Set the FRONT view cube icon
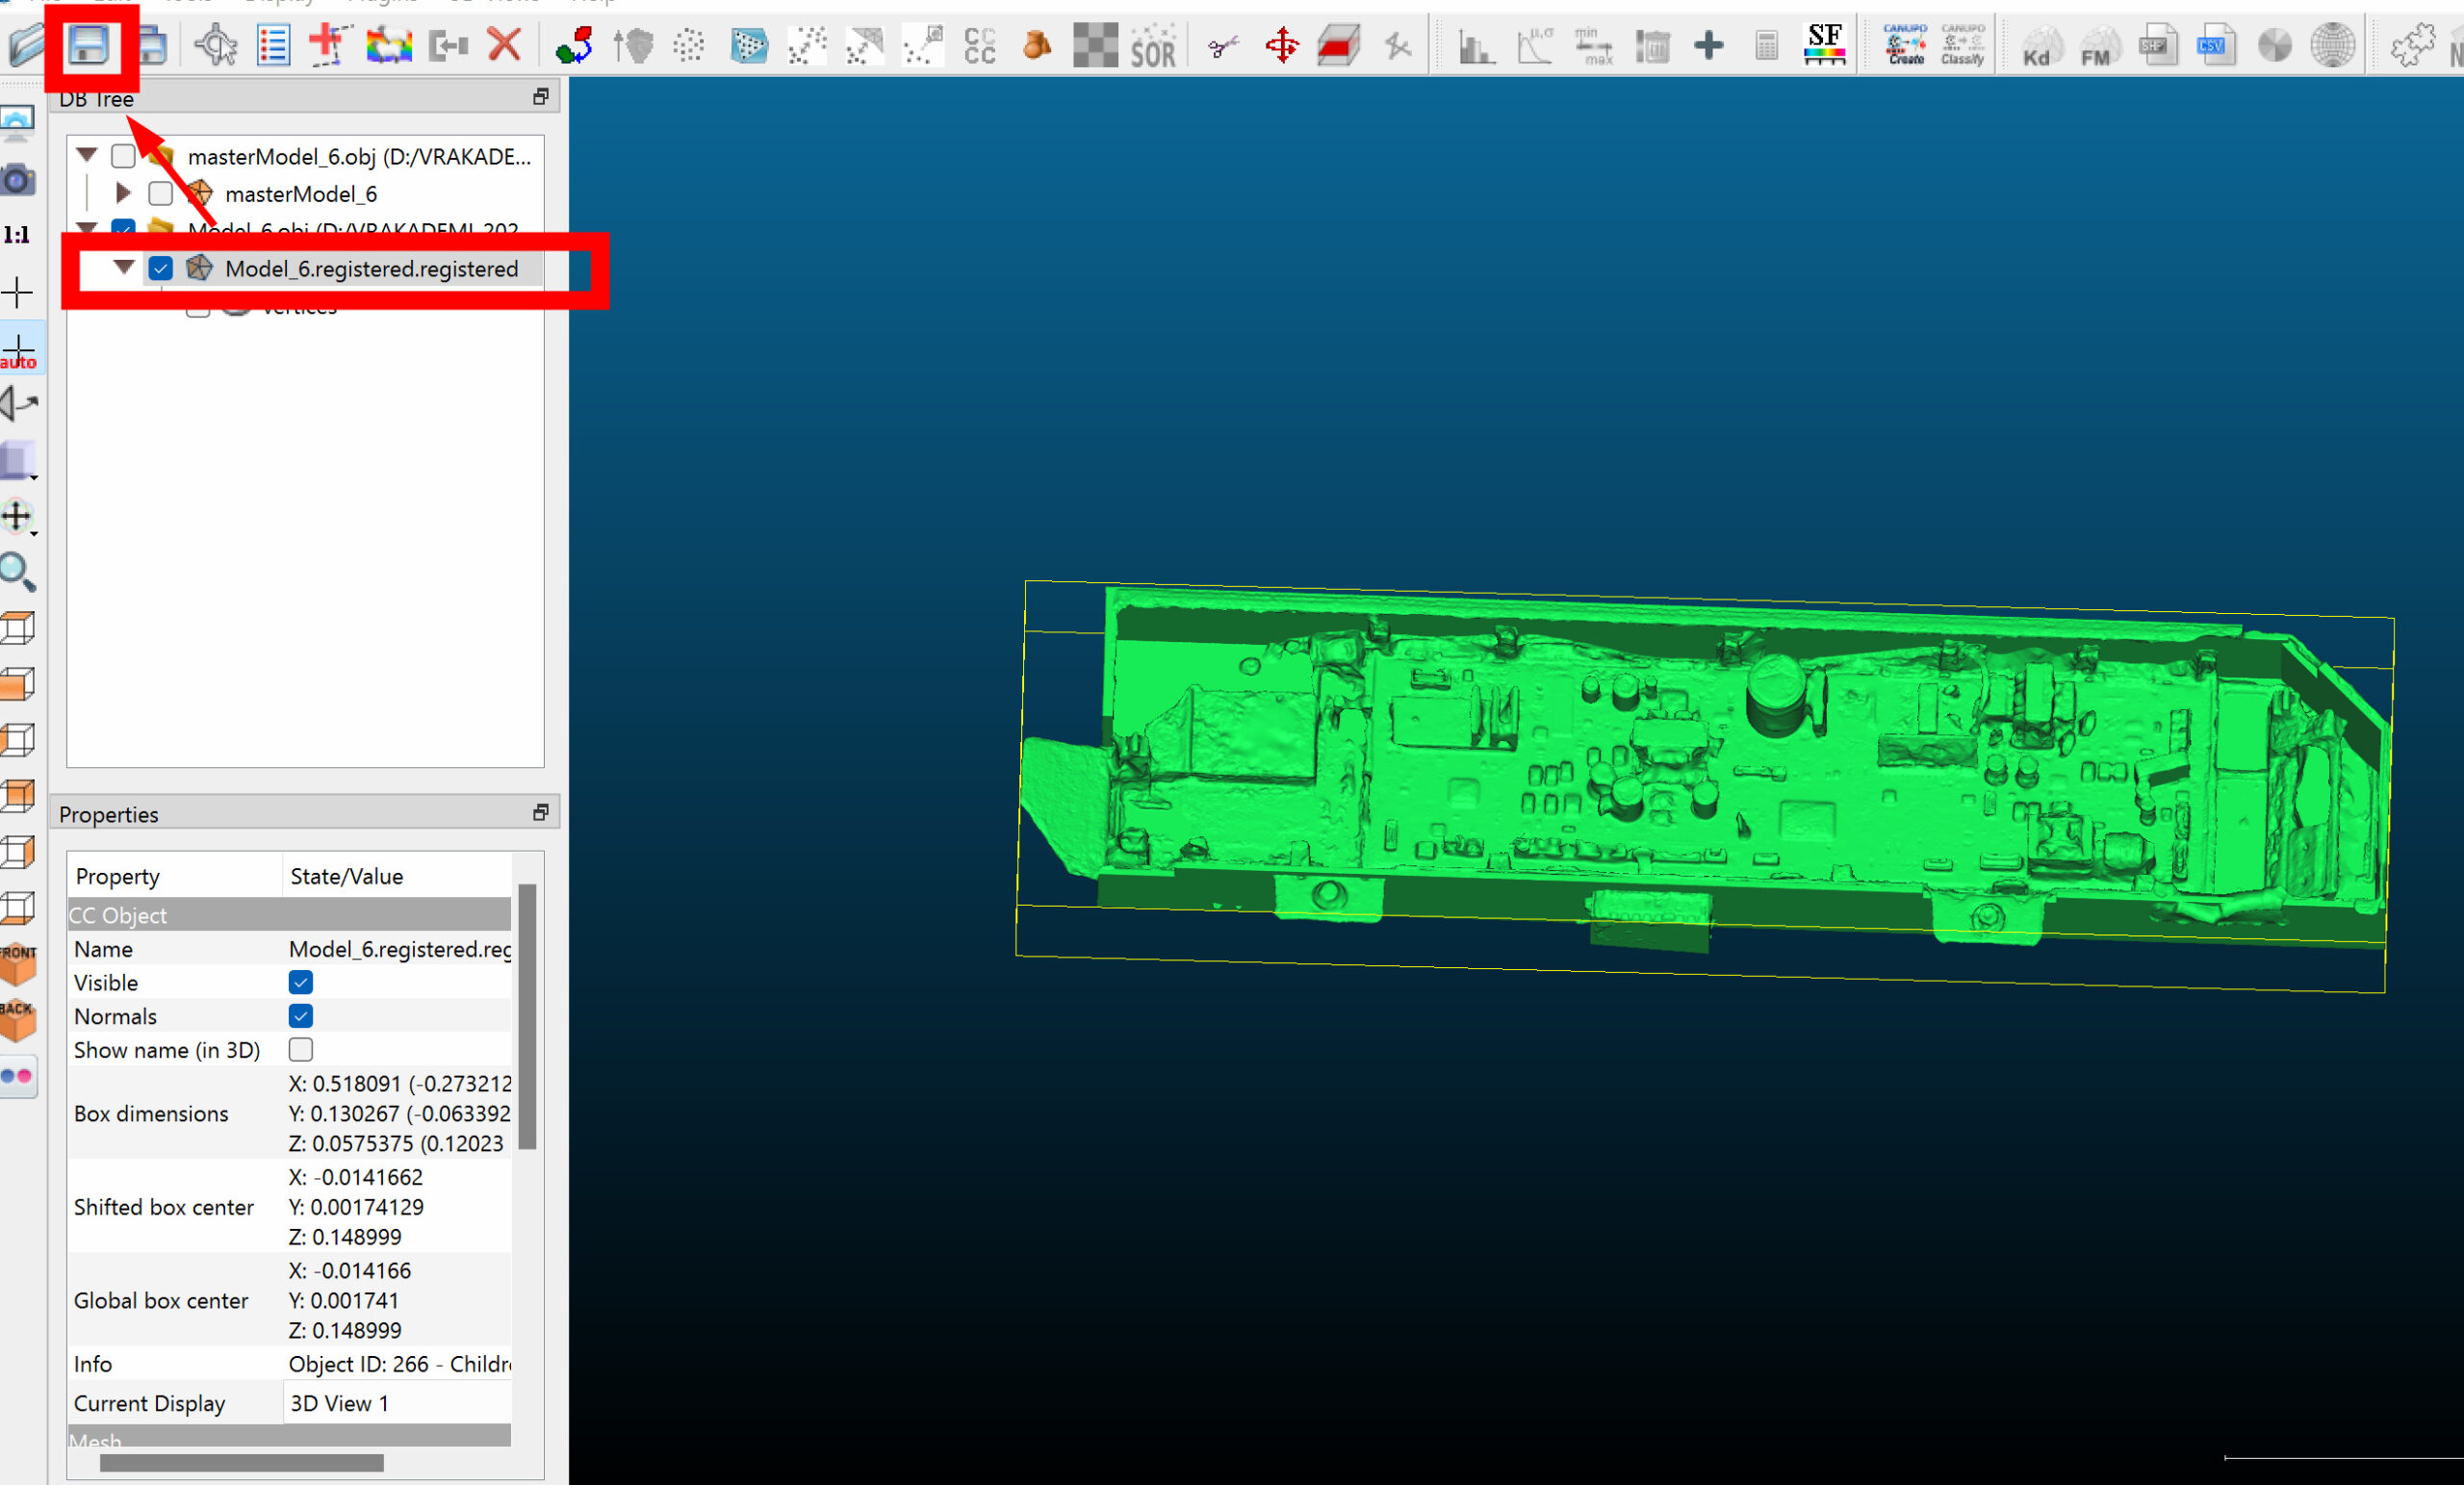Image resolution: width=2464 pixels, height=1485 pixels. pos(18,964)
